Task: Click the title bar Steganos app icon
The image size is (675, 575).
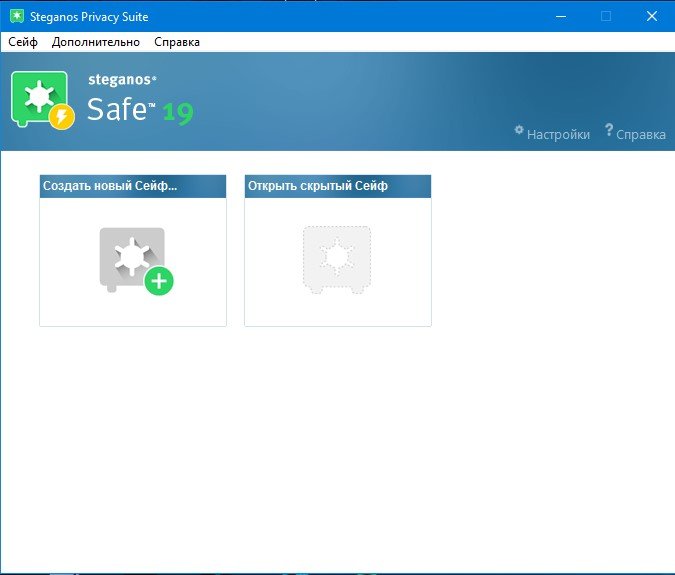Action: tap(17, 16)
